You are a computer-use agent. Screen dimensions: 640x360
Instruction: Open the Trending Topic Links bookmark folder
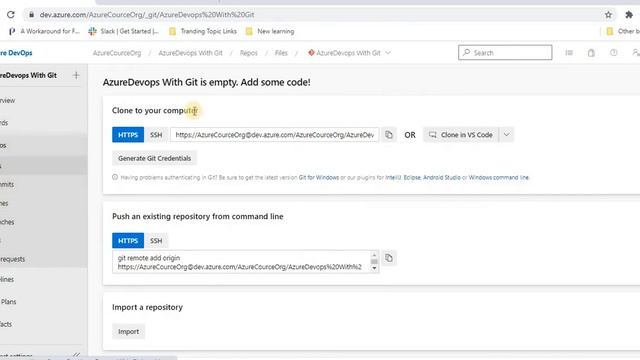(203, 31)
